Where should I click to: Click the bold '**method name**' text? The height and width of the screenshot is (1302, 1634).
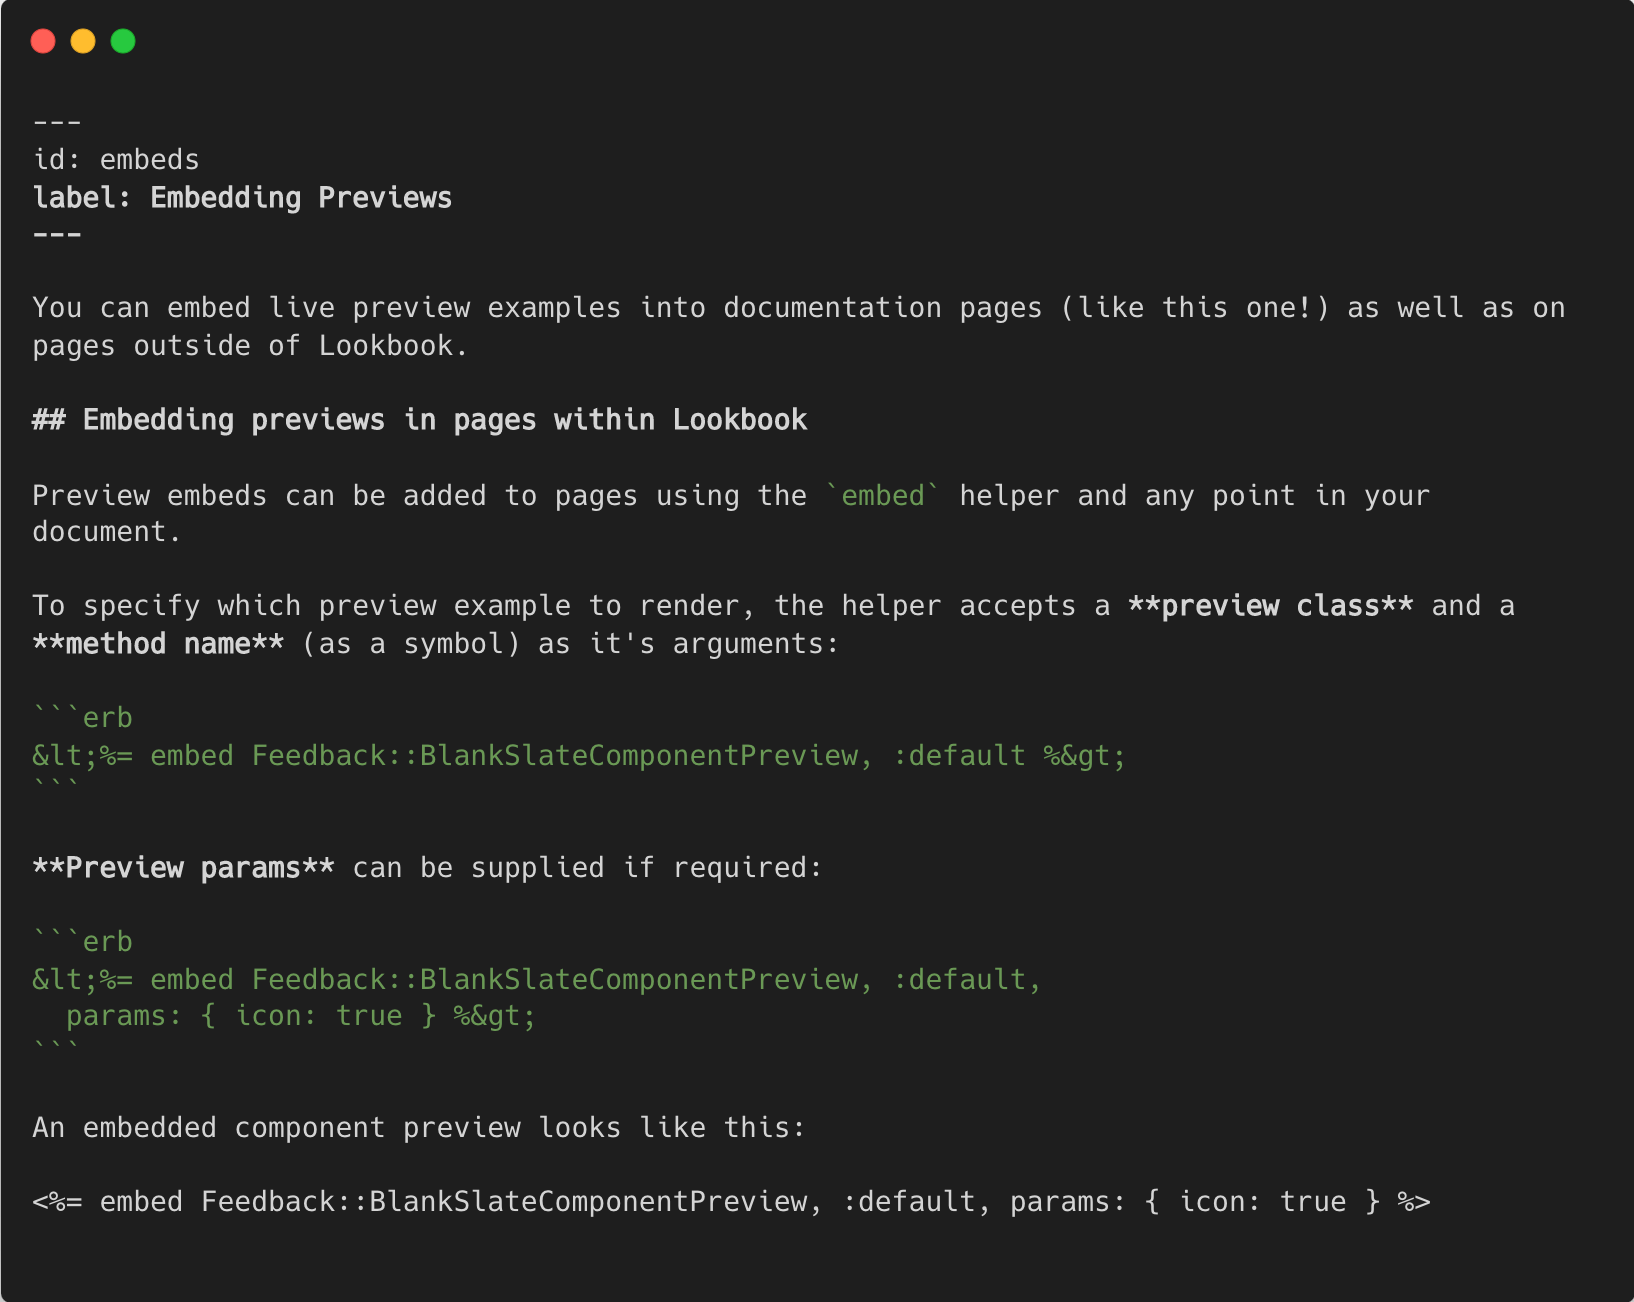[x=158, y=644]
